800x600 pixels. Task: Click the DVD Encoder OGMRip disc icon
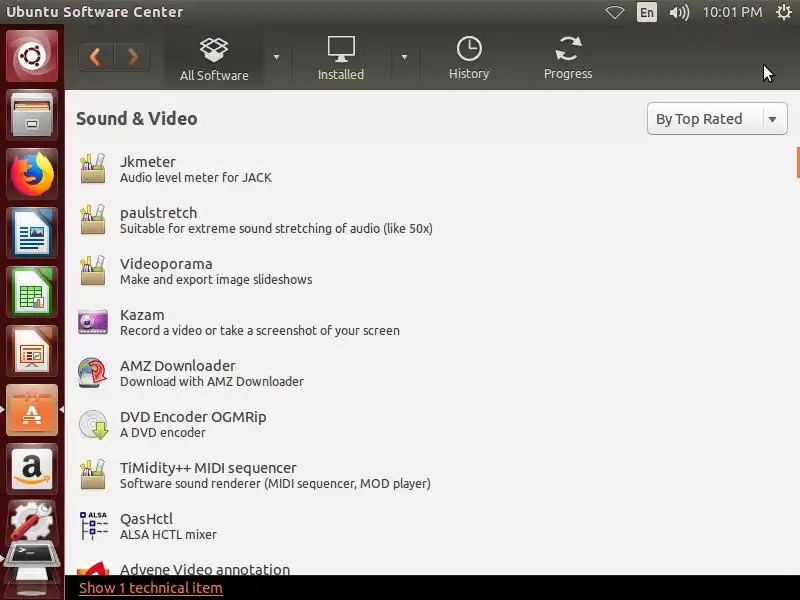tap(94, 424)
